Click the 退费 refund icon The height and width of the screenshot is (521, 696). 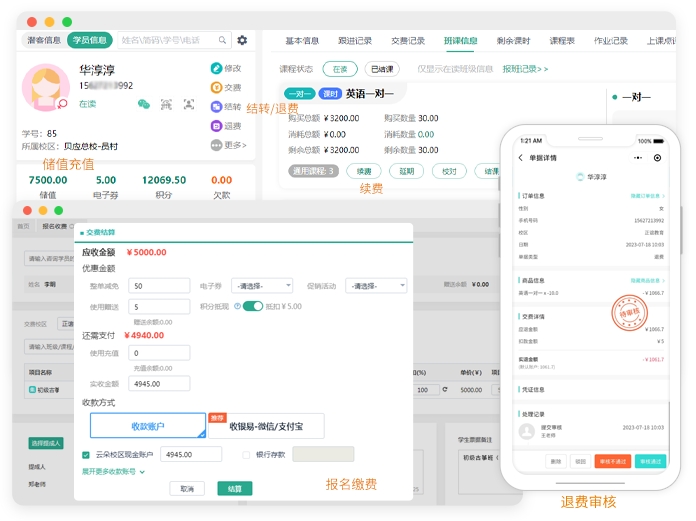216,126
